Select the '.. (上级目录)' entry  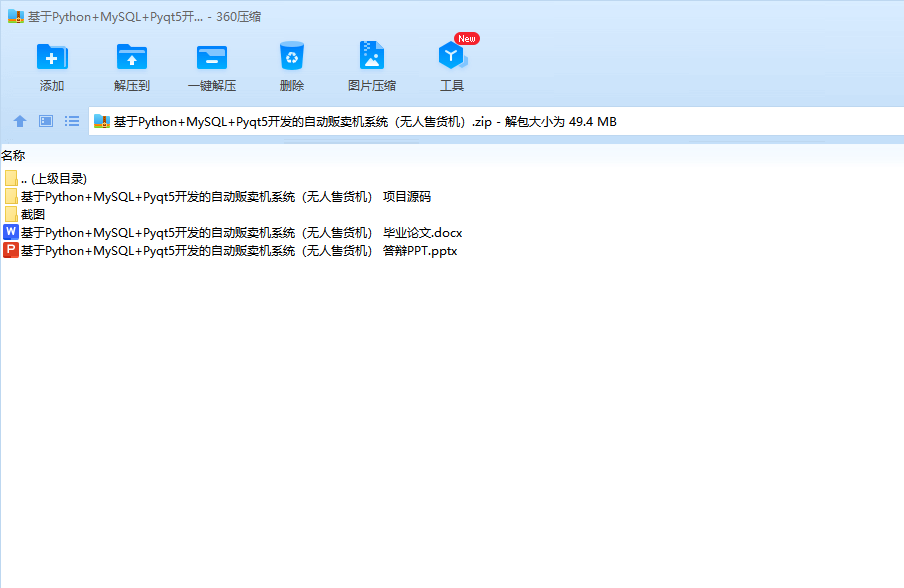pos(54,179)
